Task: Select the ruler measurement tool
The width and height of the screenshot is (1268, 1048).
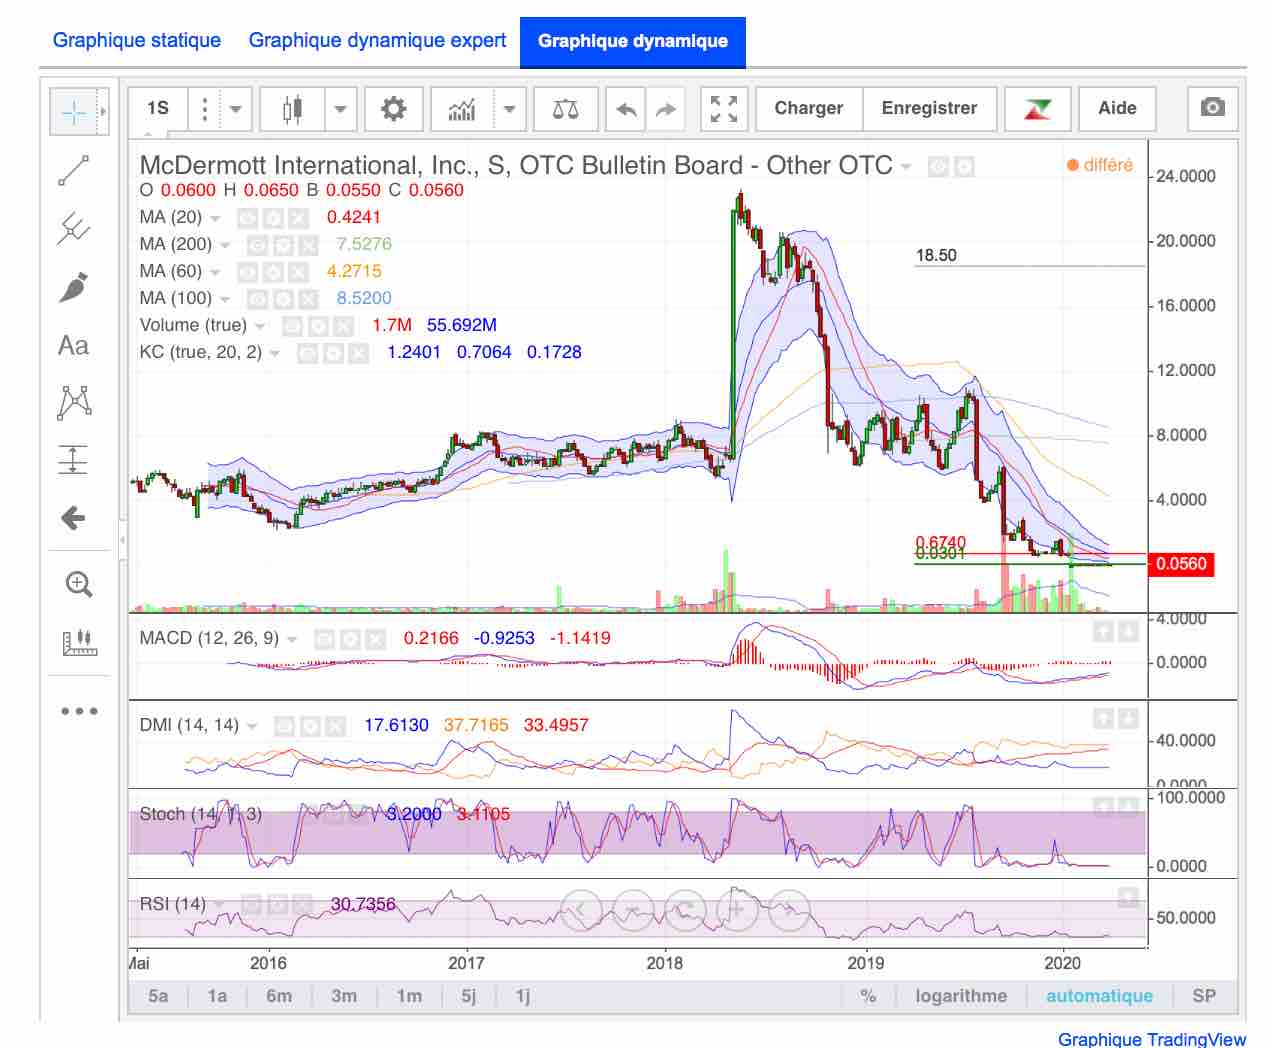Action: click(78, 642)
